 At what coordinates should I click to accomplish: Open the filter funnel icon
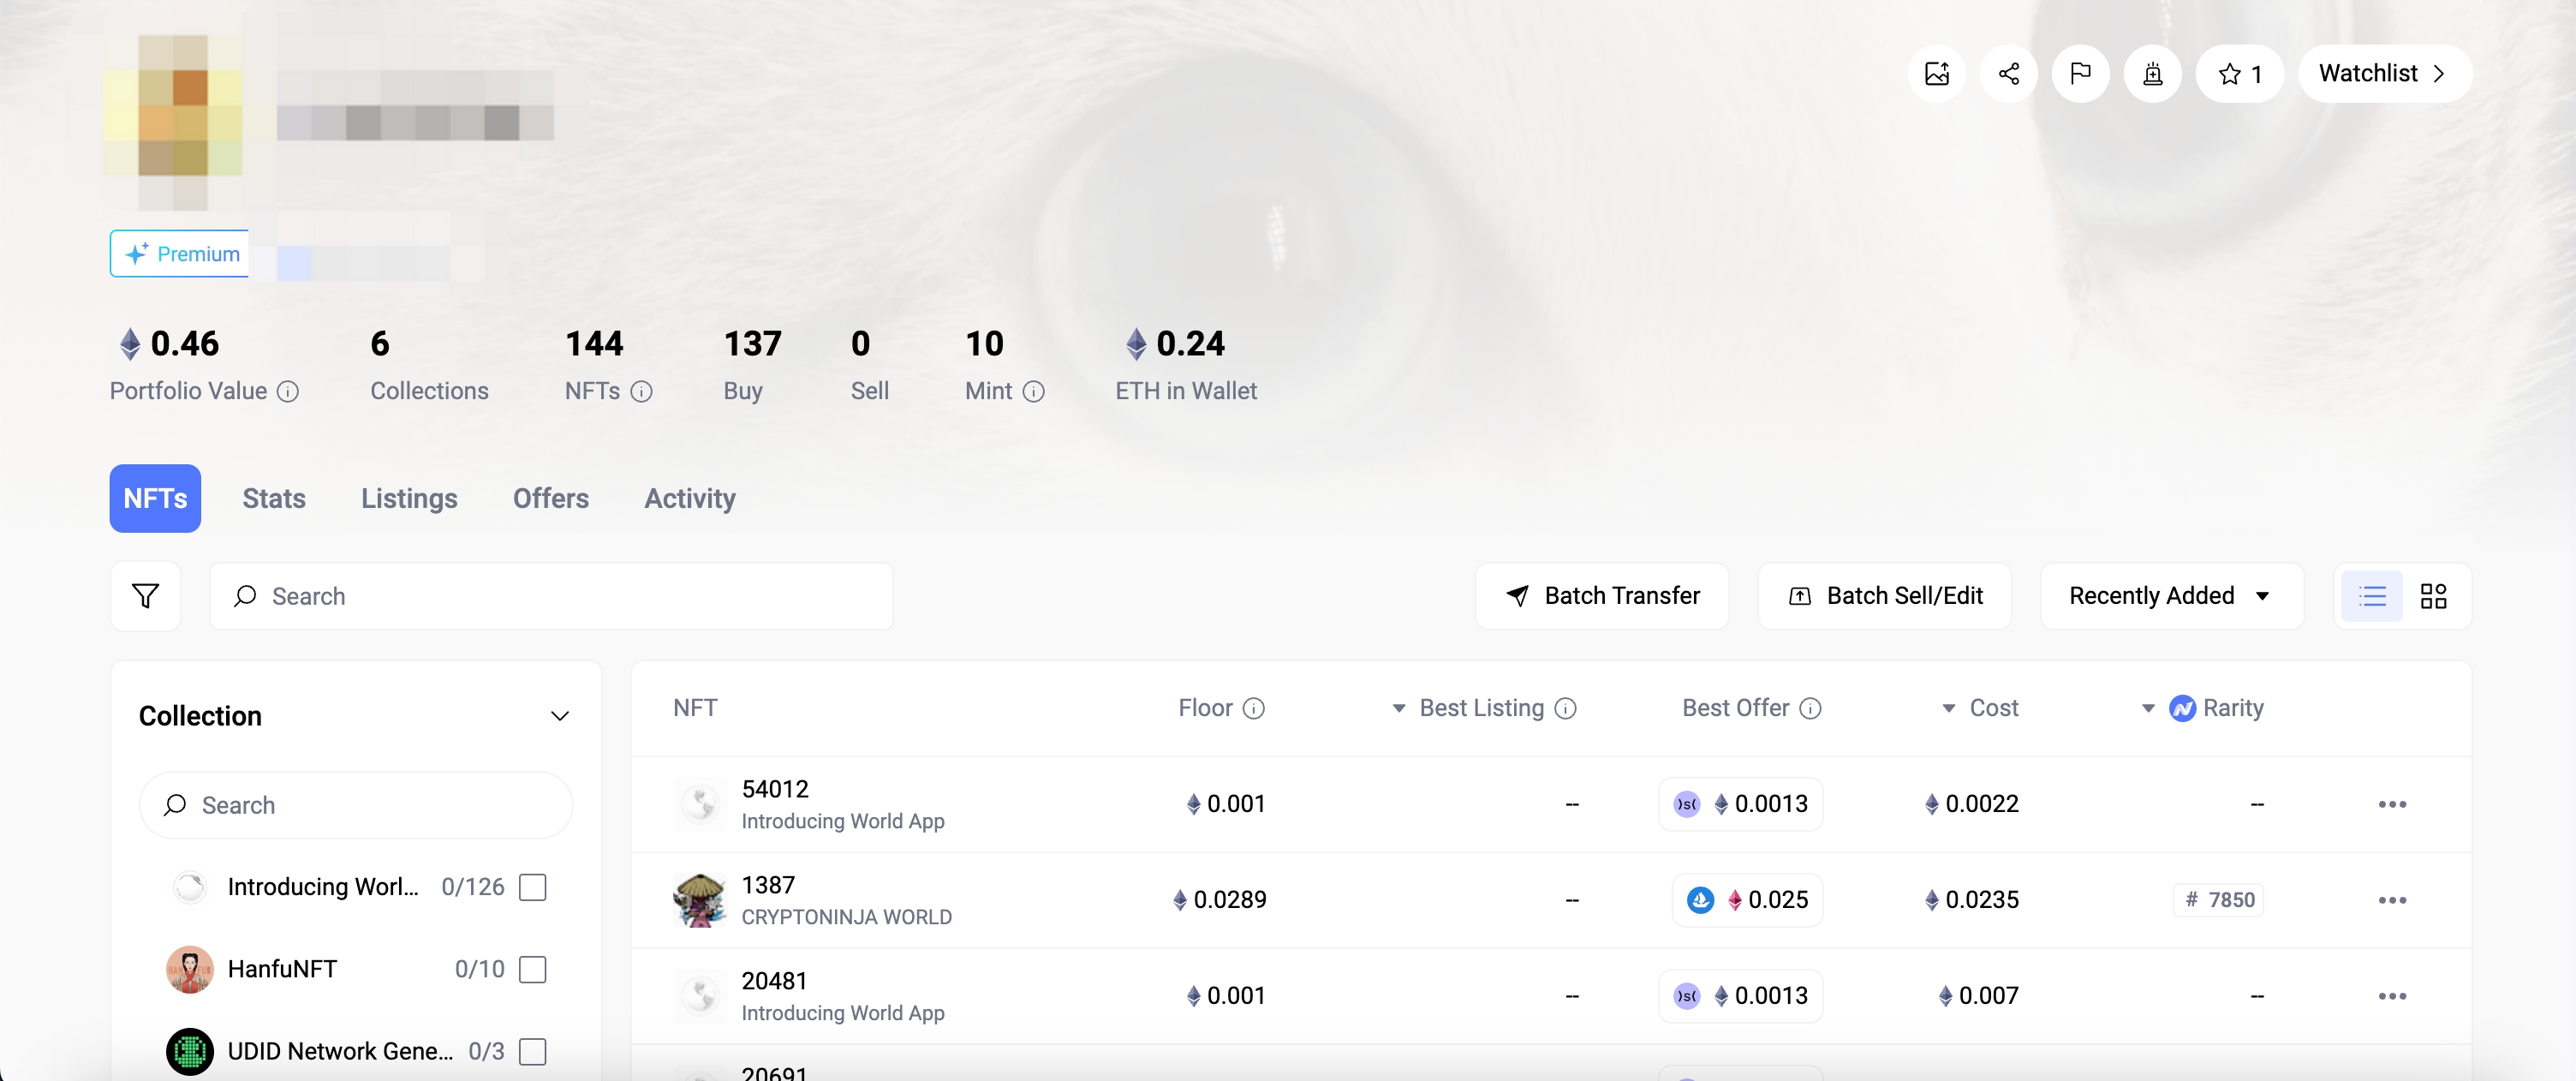pyautogui.click(x=145, y=596)
